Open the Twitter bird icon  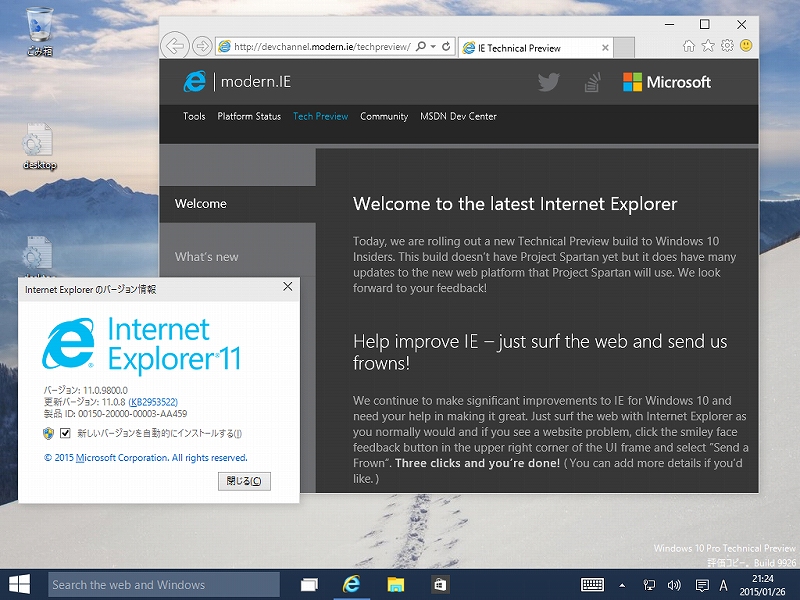click(x=548, y=82)
